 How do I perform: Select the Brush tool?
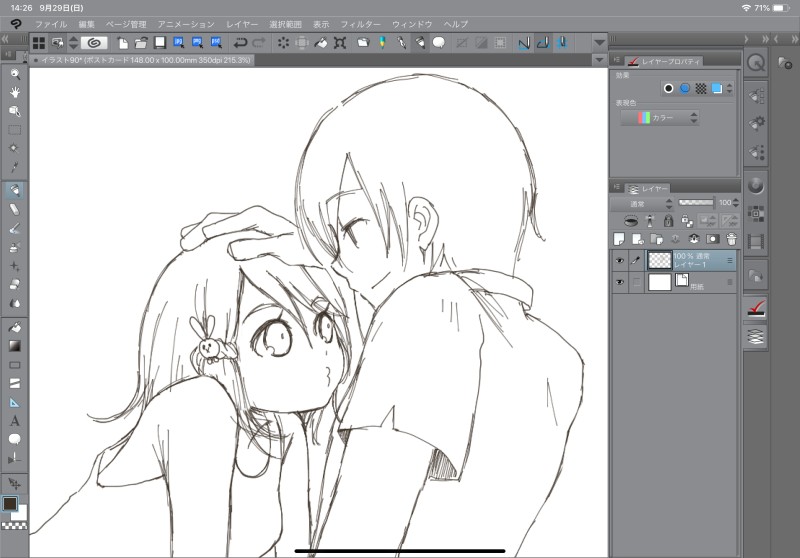(x=15, y=228)
